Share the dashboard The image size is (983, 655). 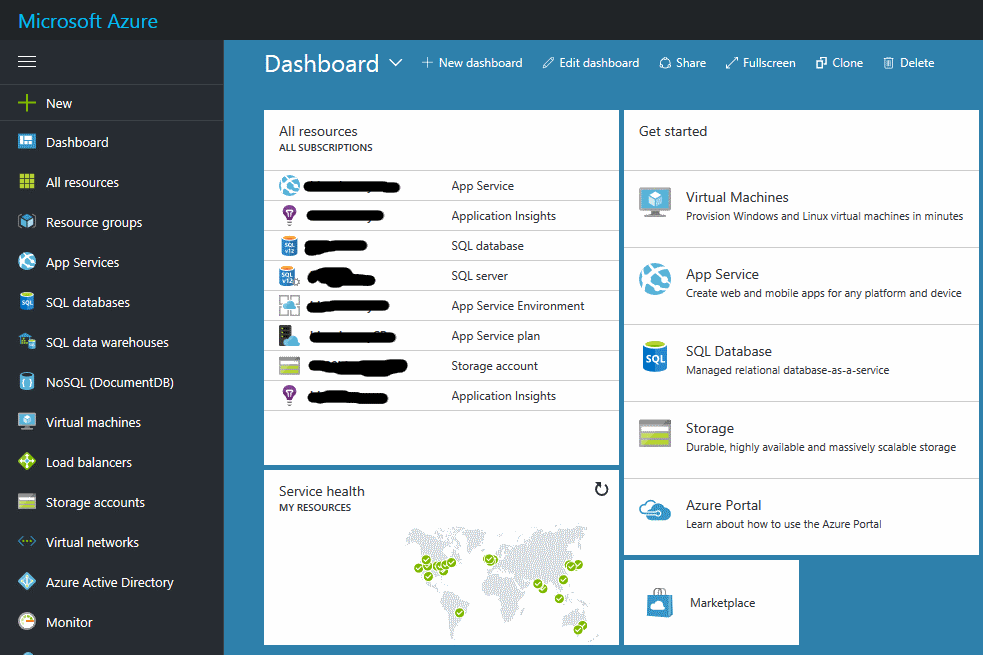(x=683, y=63)
